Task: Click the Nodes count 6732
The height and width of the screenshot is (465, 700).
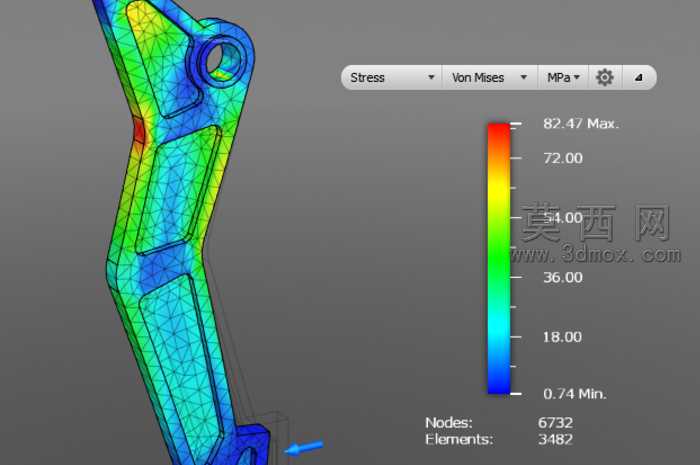Action: click(x=555, y=422)
